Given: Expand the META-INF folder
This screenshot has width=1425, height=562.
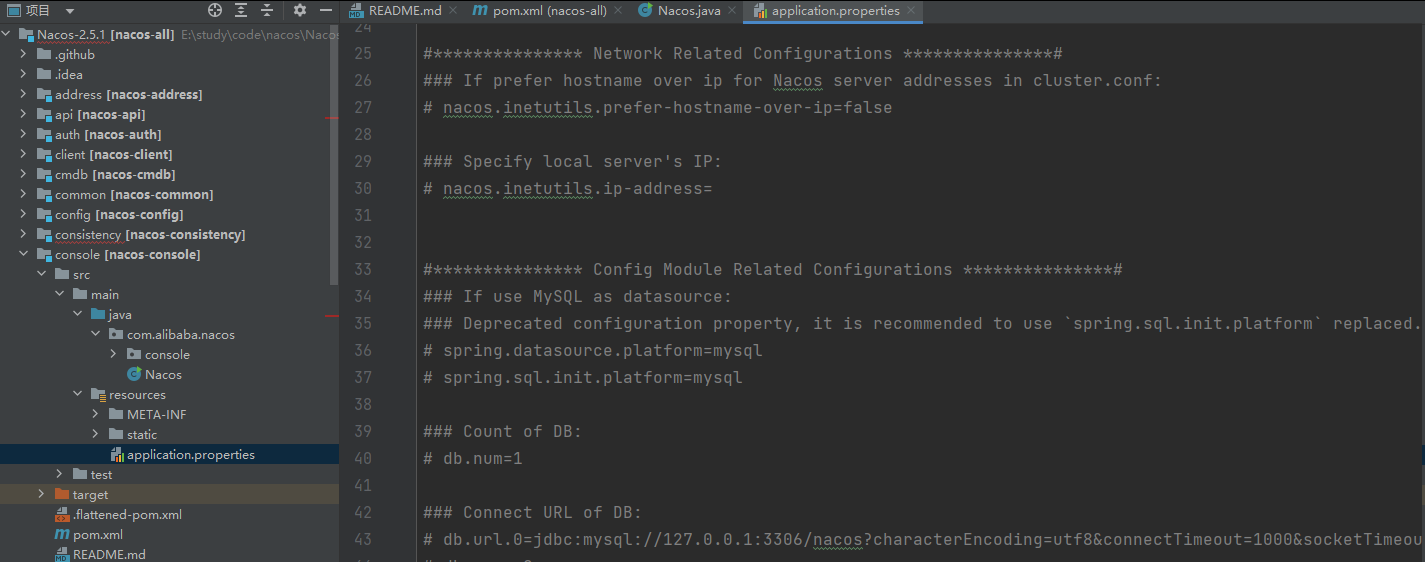Looking at the screenshot, I should click(95, 415).
